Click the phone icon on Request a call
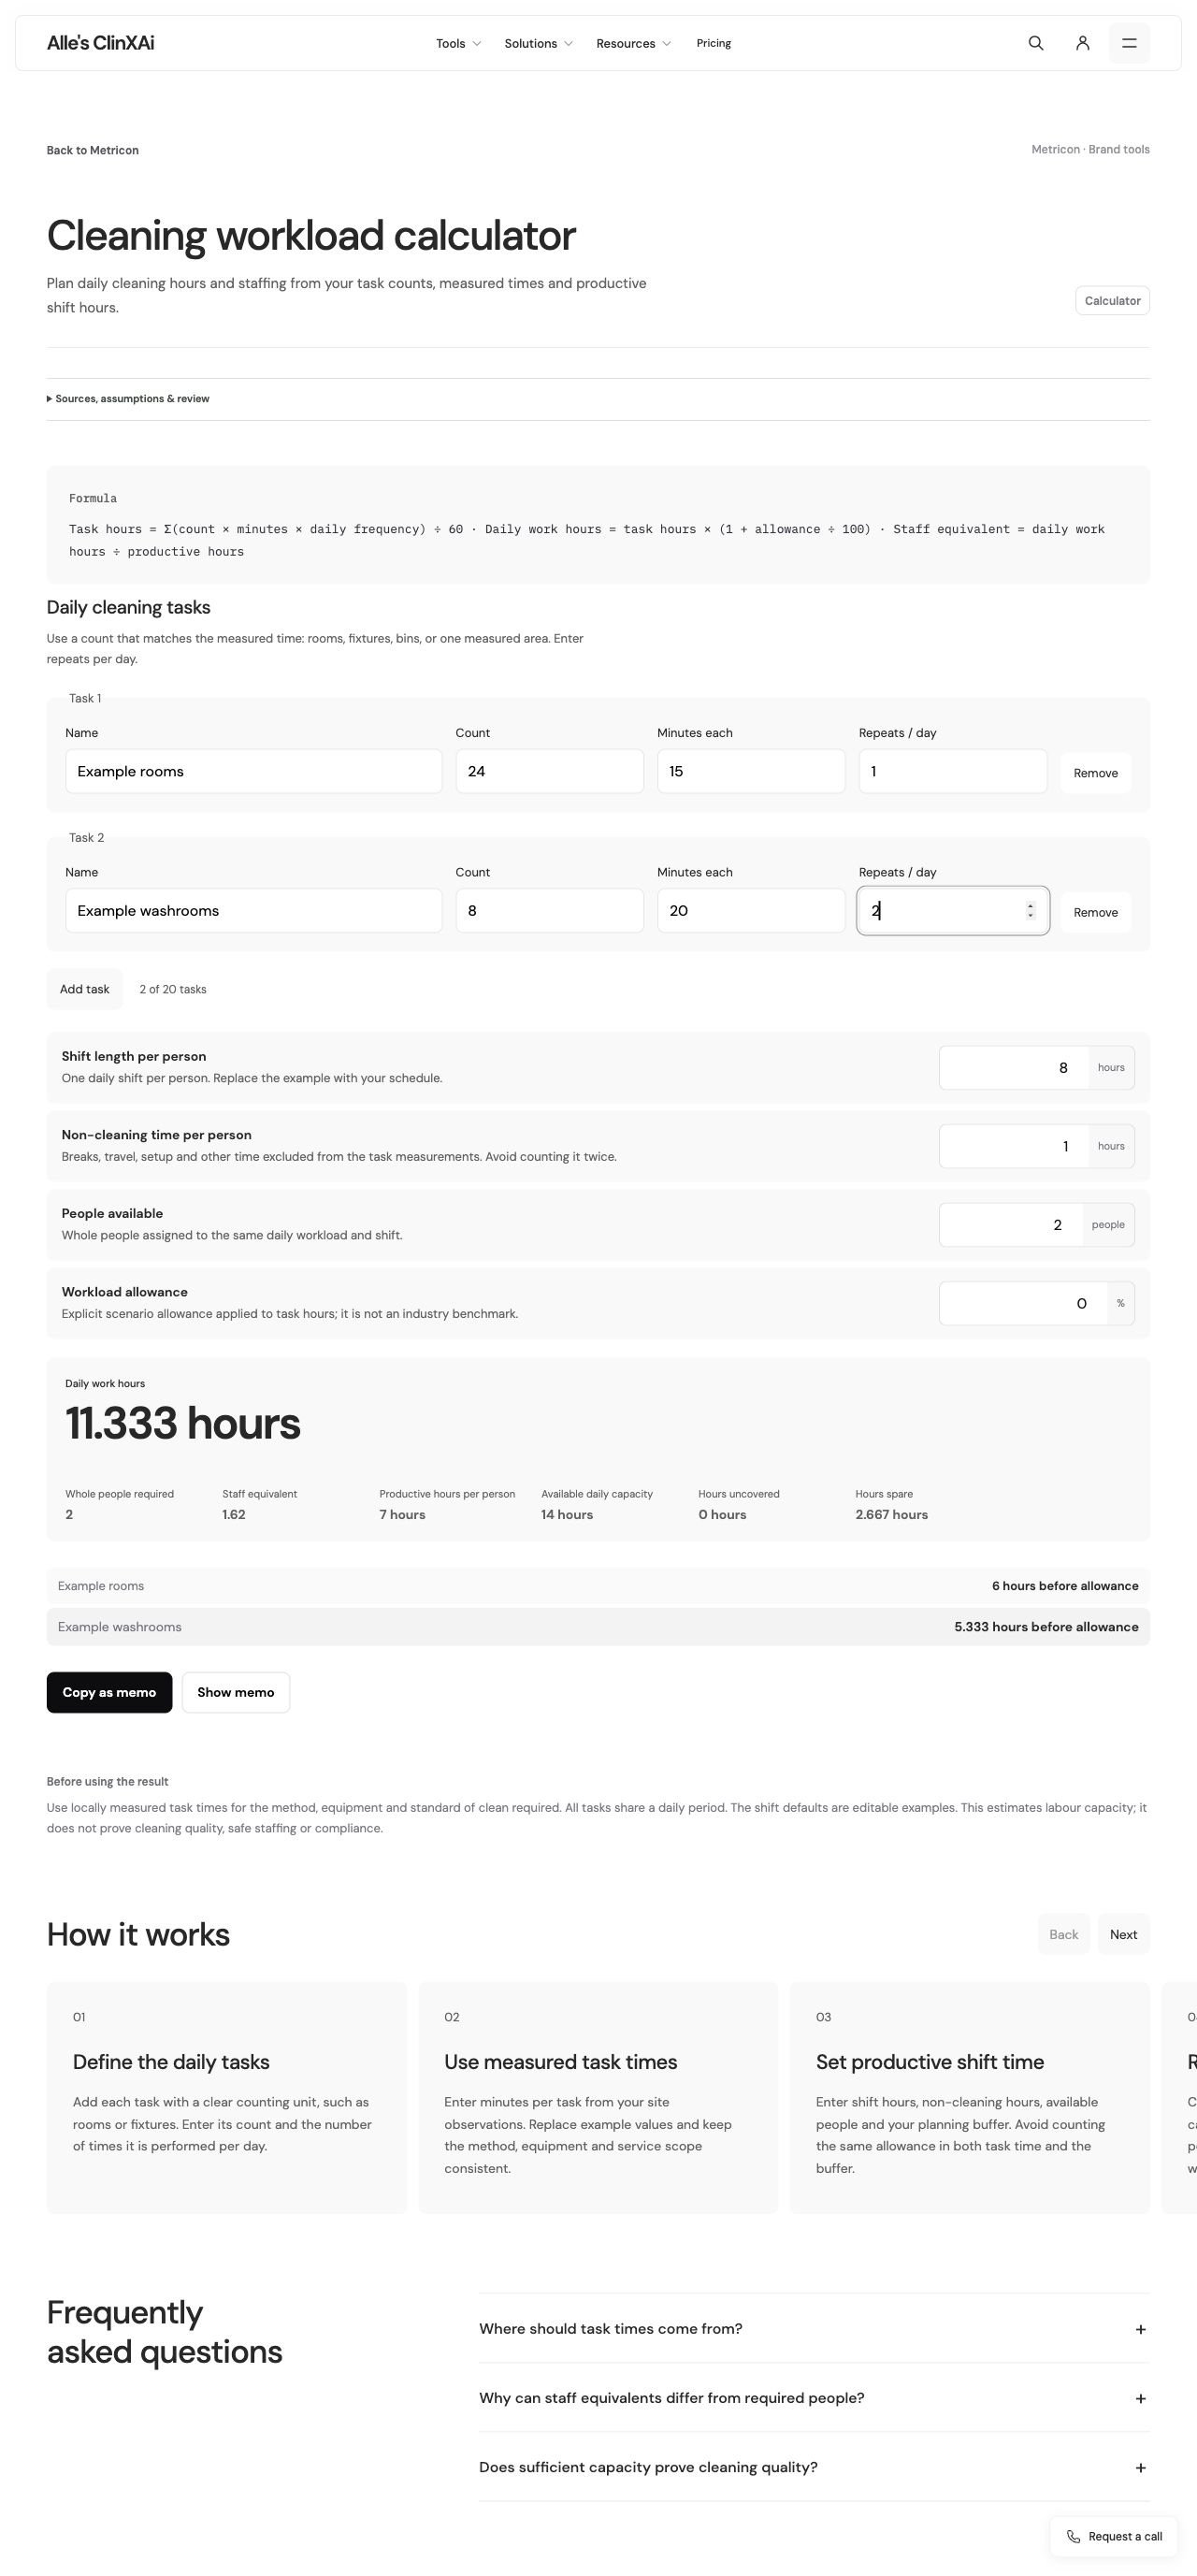The width and height of the screenshot is (1197, 2576). (x=1073, y=2536)
